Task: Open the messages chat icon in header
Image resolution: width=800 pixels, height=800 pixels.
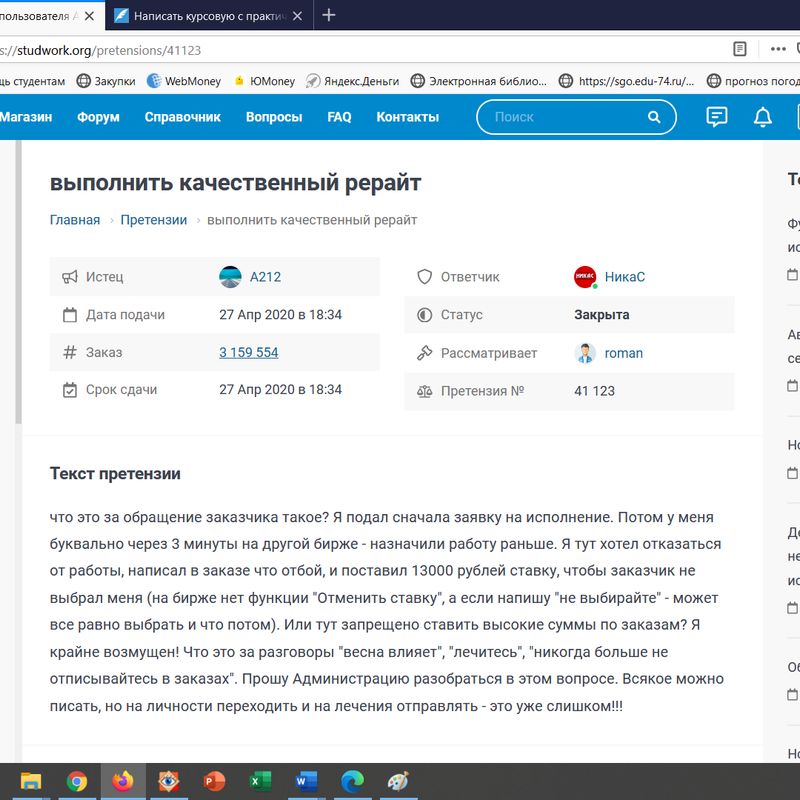Action: pyautogui.click(x=717, y=117)
